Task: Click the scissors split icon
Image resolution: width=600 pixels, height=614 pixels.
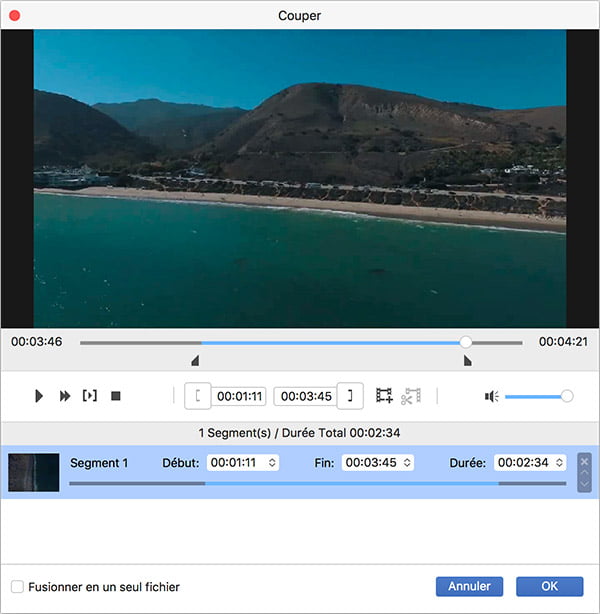Action: click(410, 396)
